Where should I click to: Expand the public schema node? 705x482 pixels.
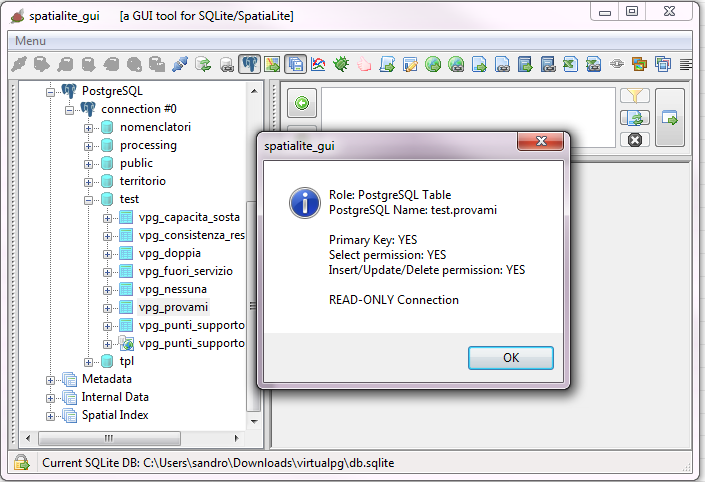(x=88, y=164)
